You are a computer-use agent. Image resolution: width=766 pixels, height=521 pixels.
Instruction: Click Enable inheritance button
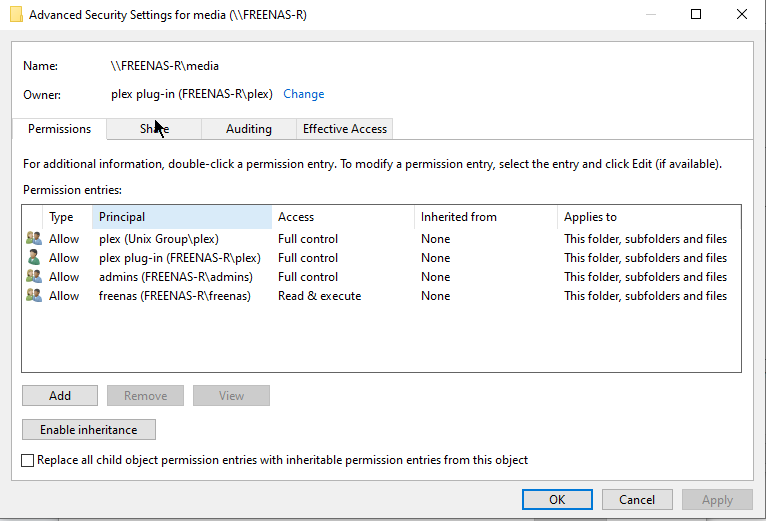[x=88, y=430]
